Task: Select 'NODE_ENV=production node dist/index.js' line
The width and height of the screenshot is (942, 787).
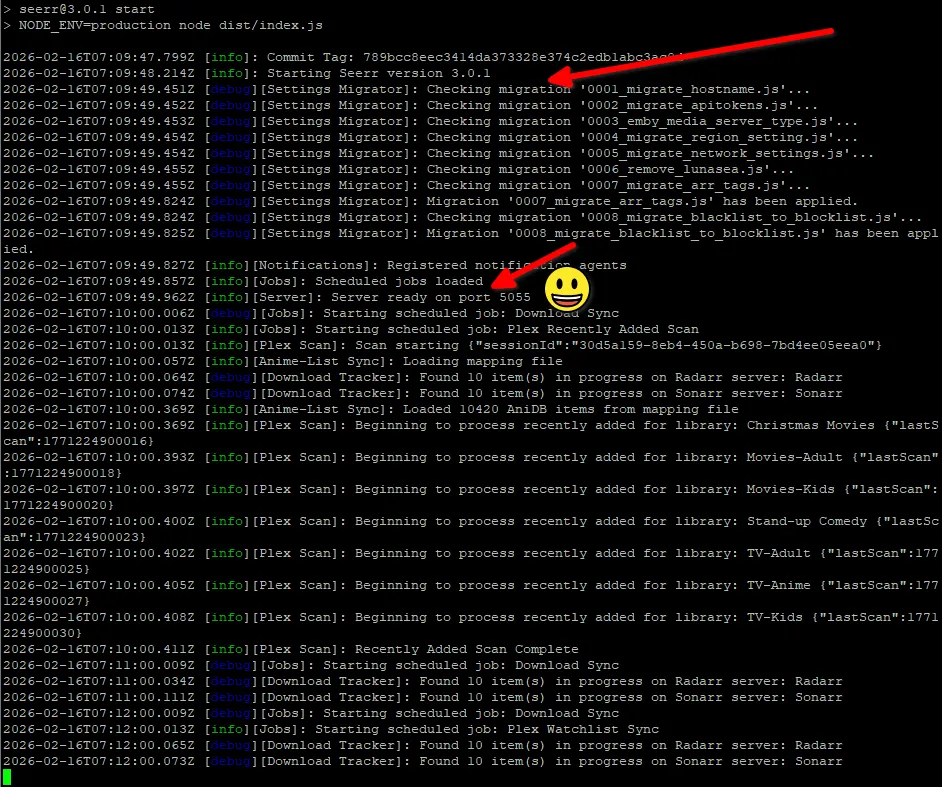Action: [x=171, y=25]
